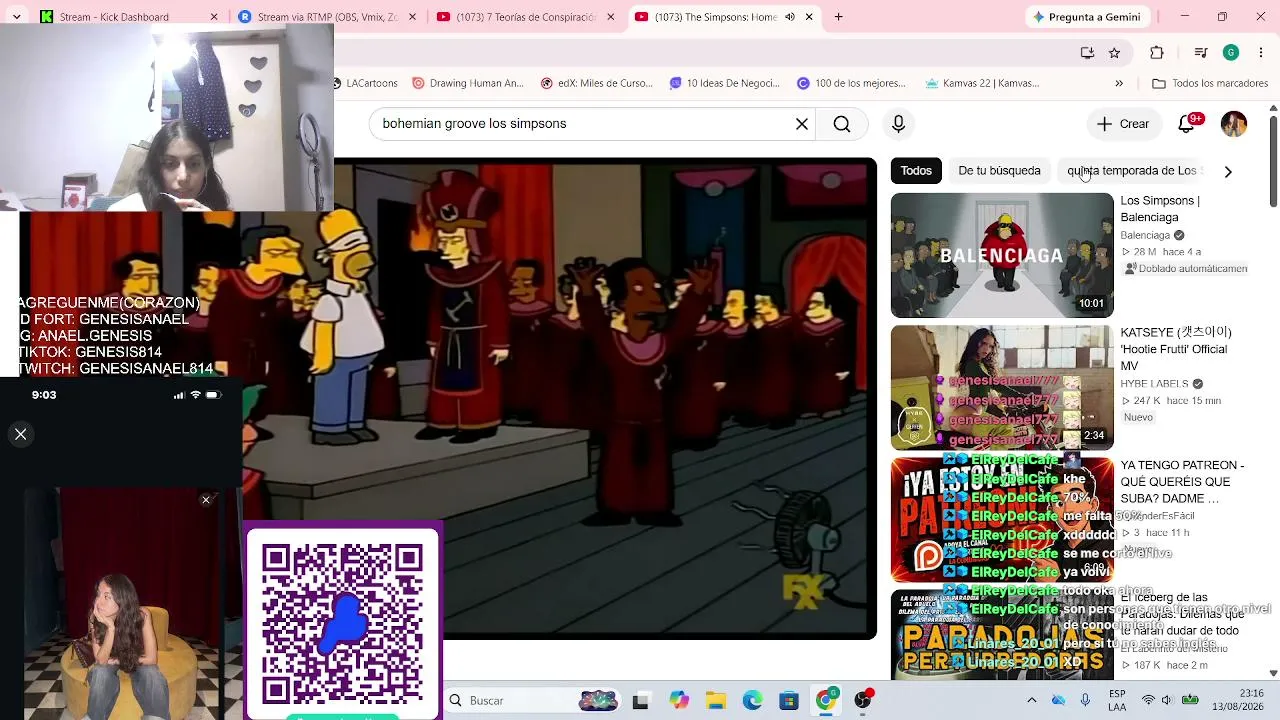Open KATSEYE 'Hootie Frutti' Official MV title
The image size is (1280, 720).
click(1176, 349)
